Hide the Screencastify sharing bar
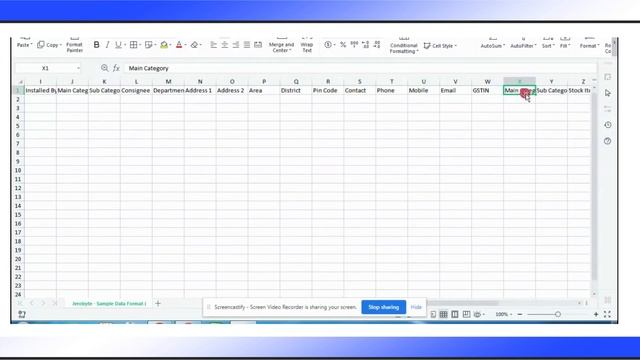The width and height of the screenshot is (640, 360). coord(416,307)
